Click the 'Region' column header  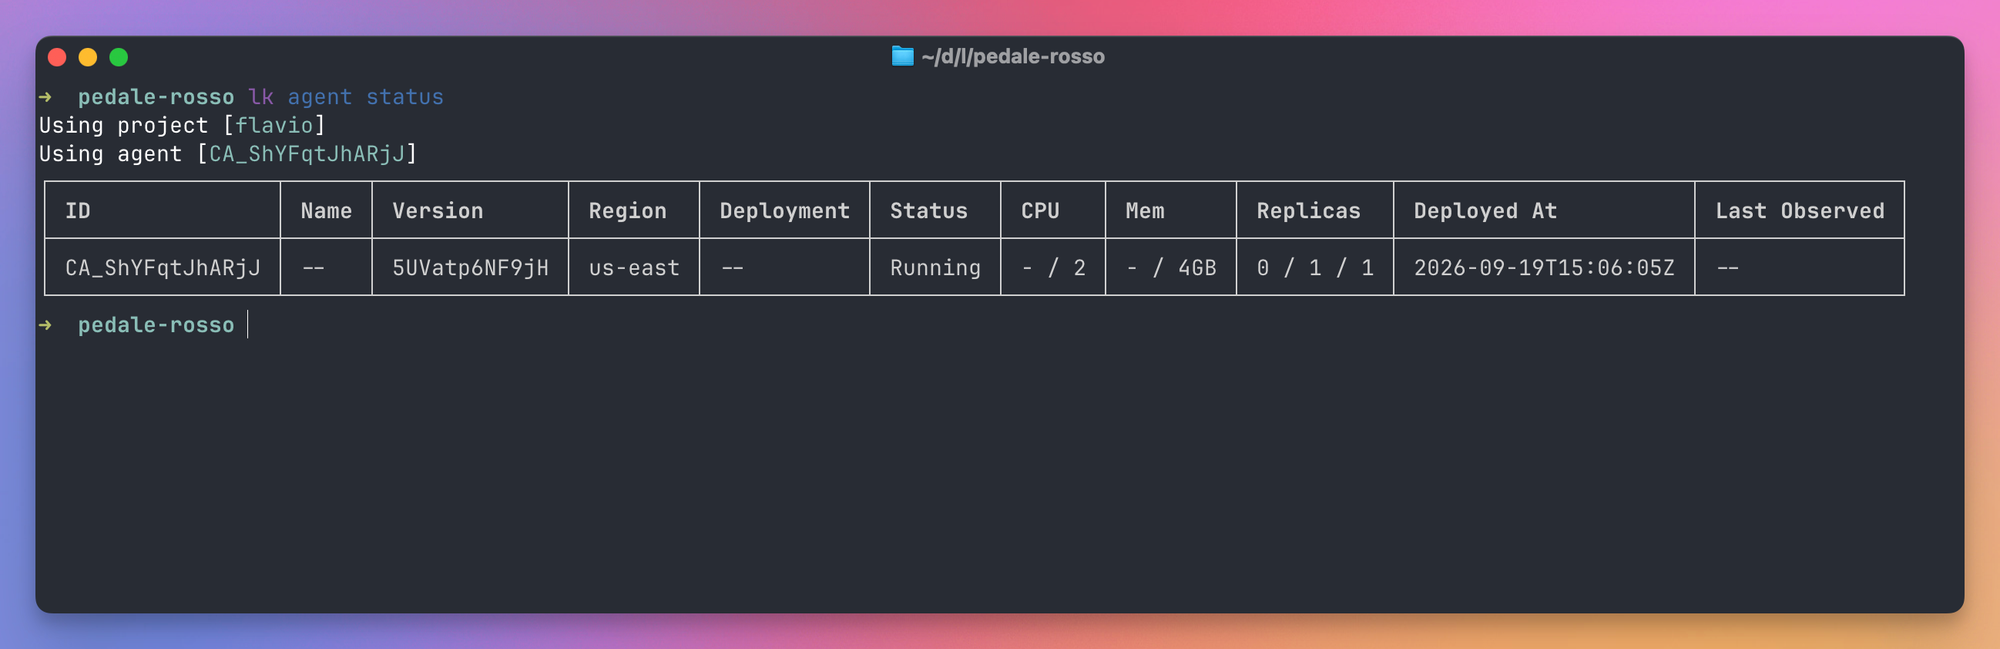click(627, 211)
